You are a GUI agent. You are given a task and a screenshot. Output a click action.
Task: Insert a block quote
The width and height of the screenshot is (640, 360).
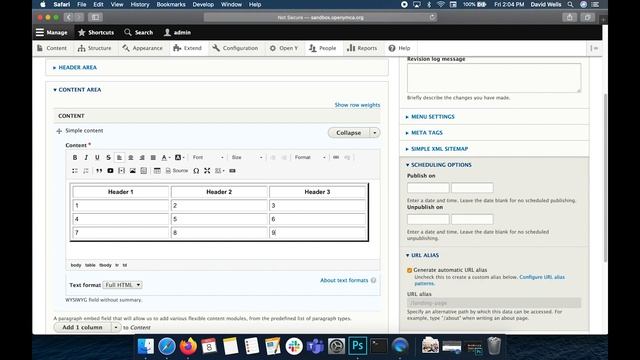tap(99, 171)
